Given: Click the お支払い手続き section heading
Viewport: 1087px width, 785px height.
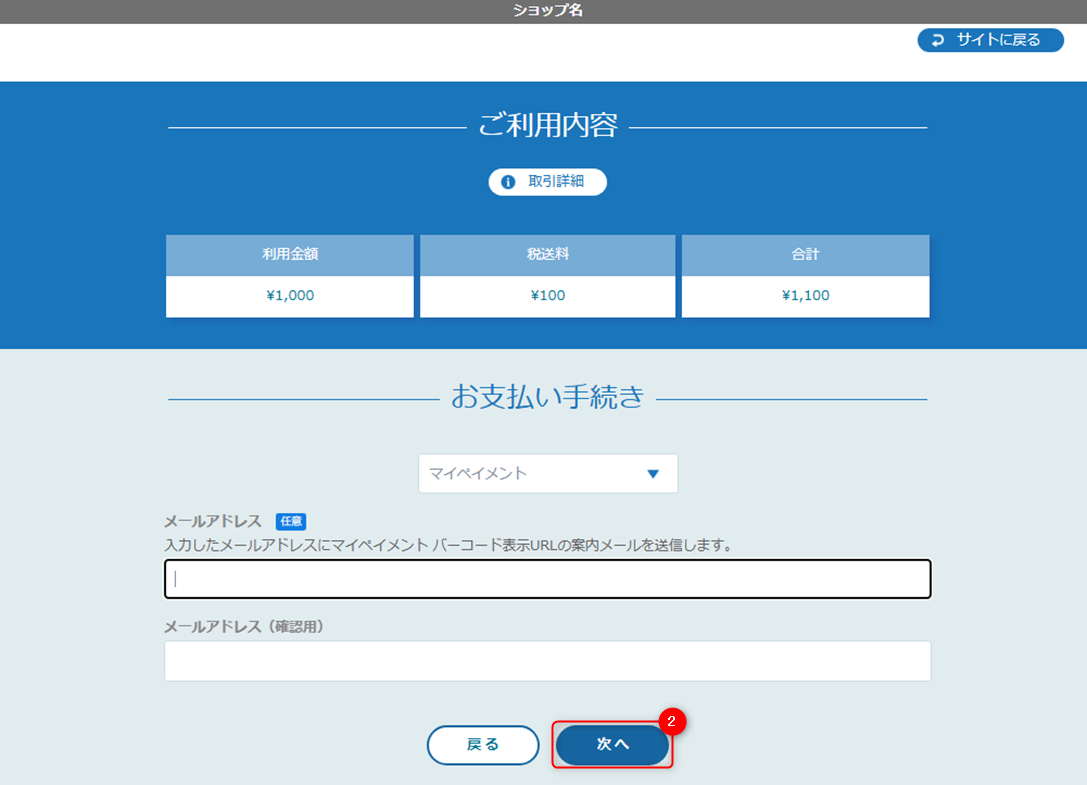Looking at the screenshot, I should click(547, 394).
